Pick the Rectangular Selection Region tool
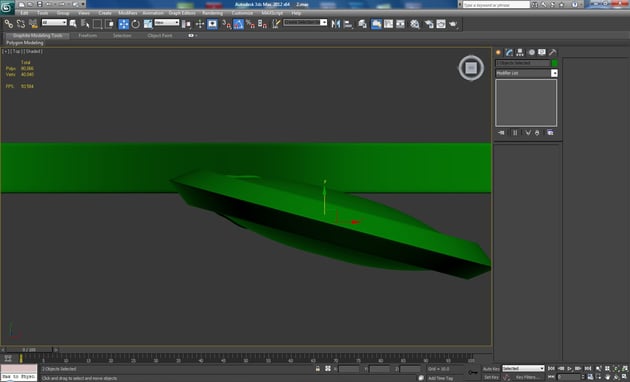The image size is (630, 382). coord(97,24)
